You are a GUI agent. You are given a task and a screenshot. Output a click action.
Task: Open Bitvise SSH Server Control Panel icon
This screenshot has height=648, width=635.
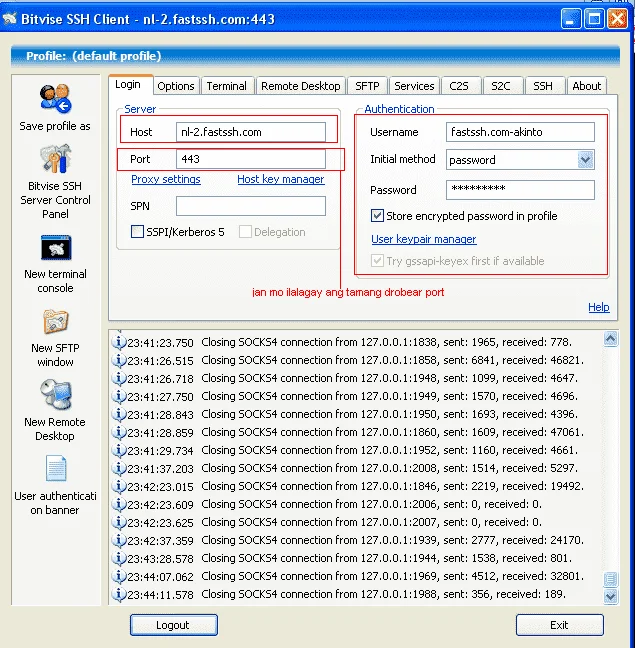(x=55, y=159)
